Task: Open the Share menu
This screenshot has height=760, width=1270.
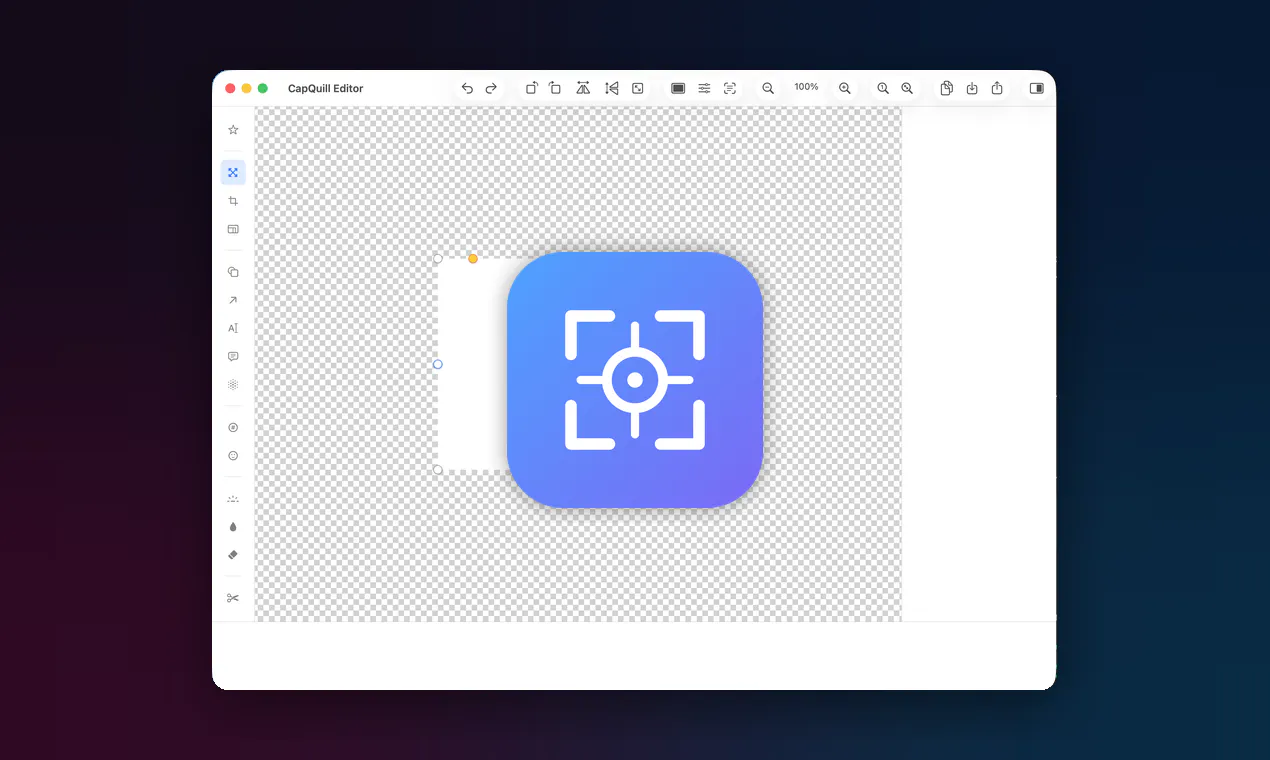Action: pos(997,88)
